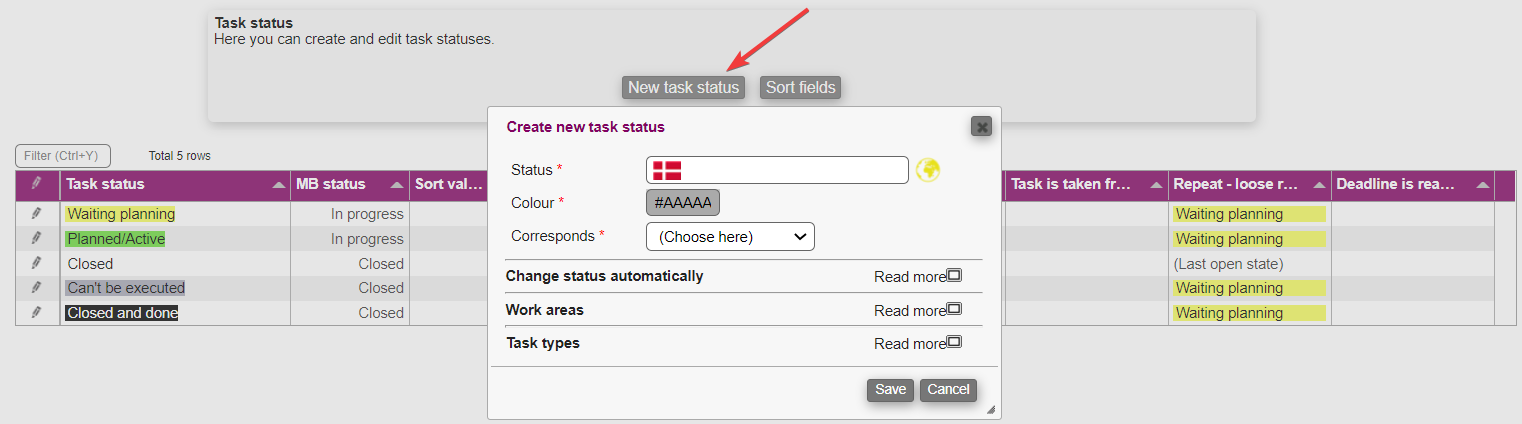Screen dimensions: 1522x424
Task: Sort by the MB status column header
Action: pyautogui.click(x=331, y=184)
